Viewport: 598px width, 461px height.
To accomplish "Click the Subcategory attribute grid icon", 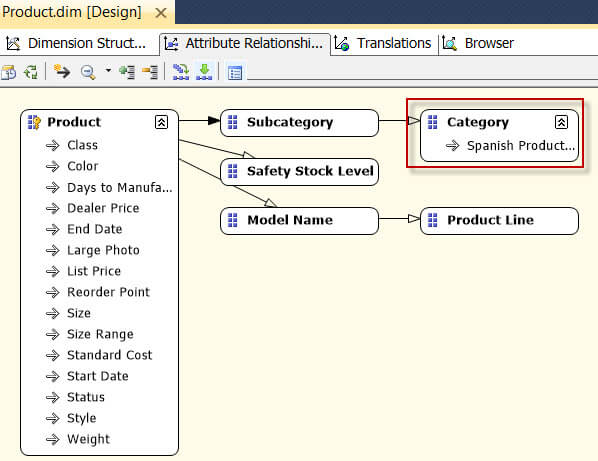I will tap(233, 122).
